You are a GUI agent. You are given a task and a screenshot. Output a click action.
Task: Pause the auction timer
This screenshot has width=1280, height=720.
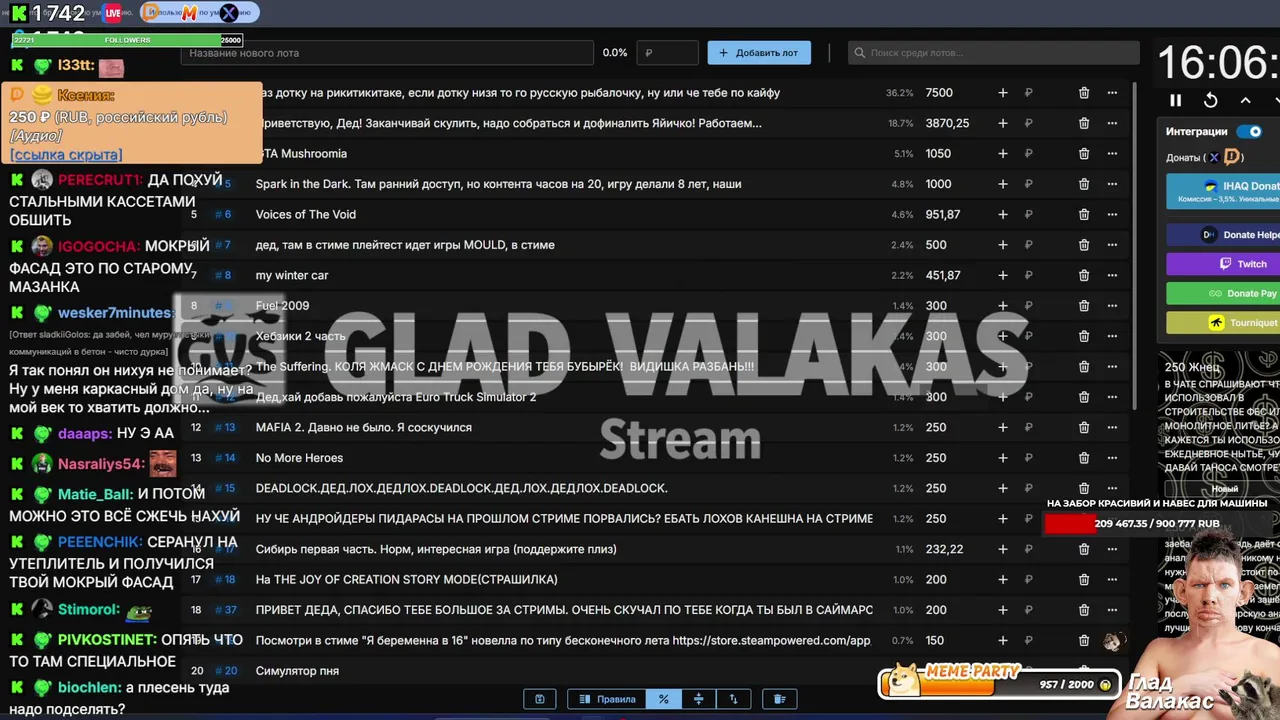coord(1176,100)
